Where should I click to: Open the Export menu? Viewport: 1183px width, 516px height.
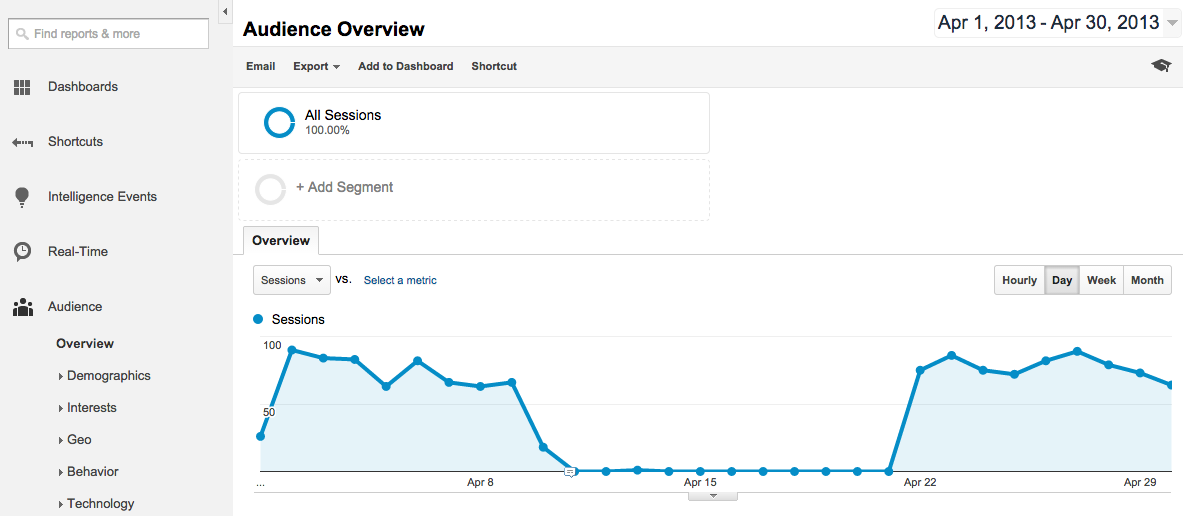tap(316, 66)
